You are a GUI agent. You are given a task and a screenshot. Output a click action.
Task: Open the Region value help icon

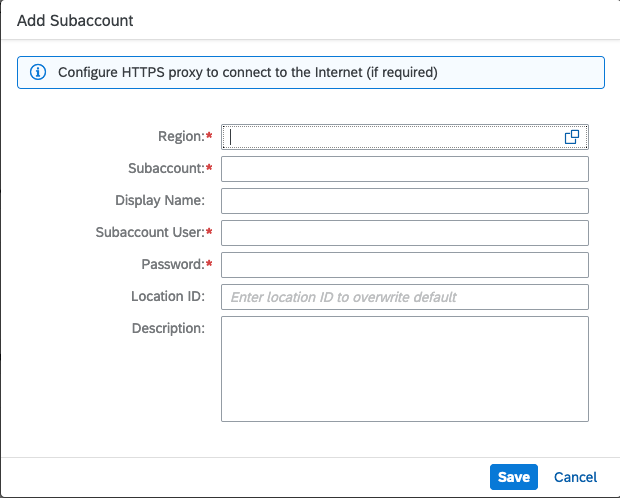572,137
